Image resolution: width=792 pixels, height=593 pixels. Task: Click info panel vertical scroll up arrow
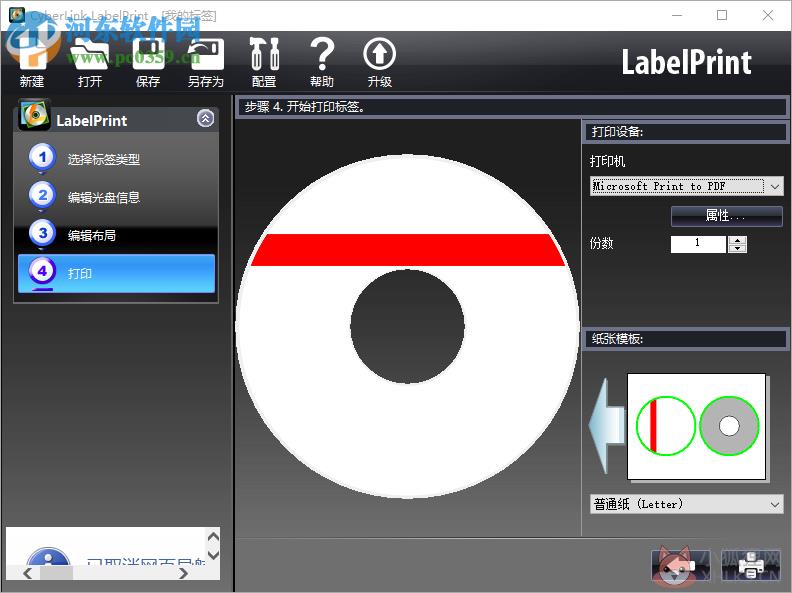tap(213, 536)
